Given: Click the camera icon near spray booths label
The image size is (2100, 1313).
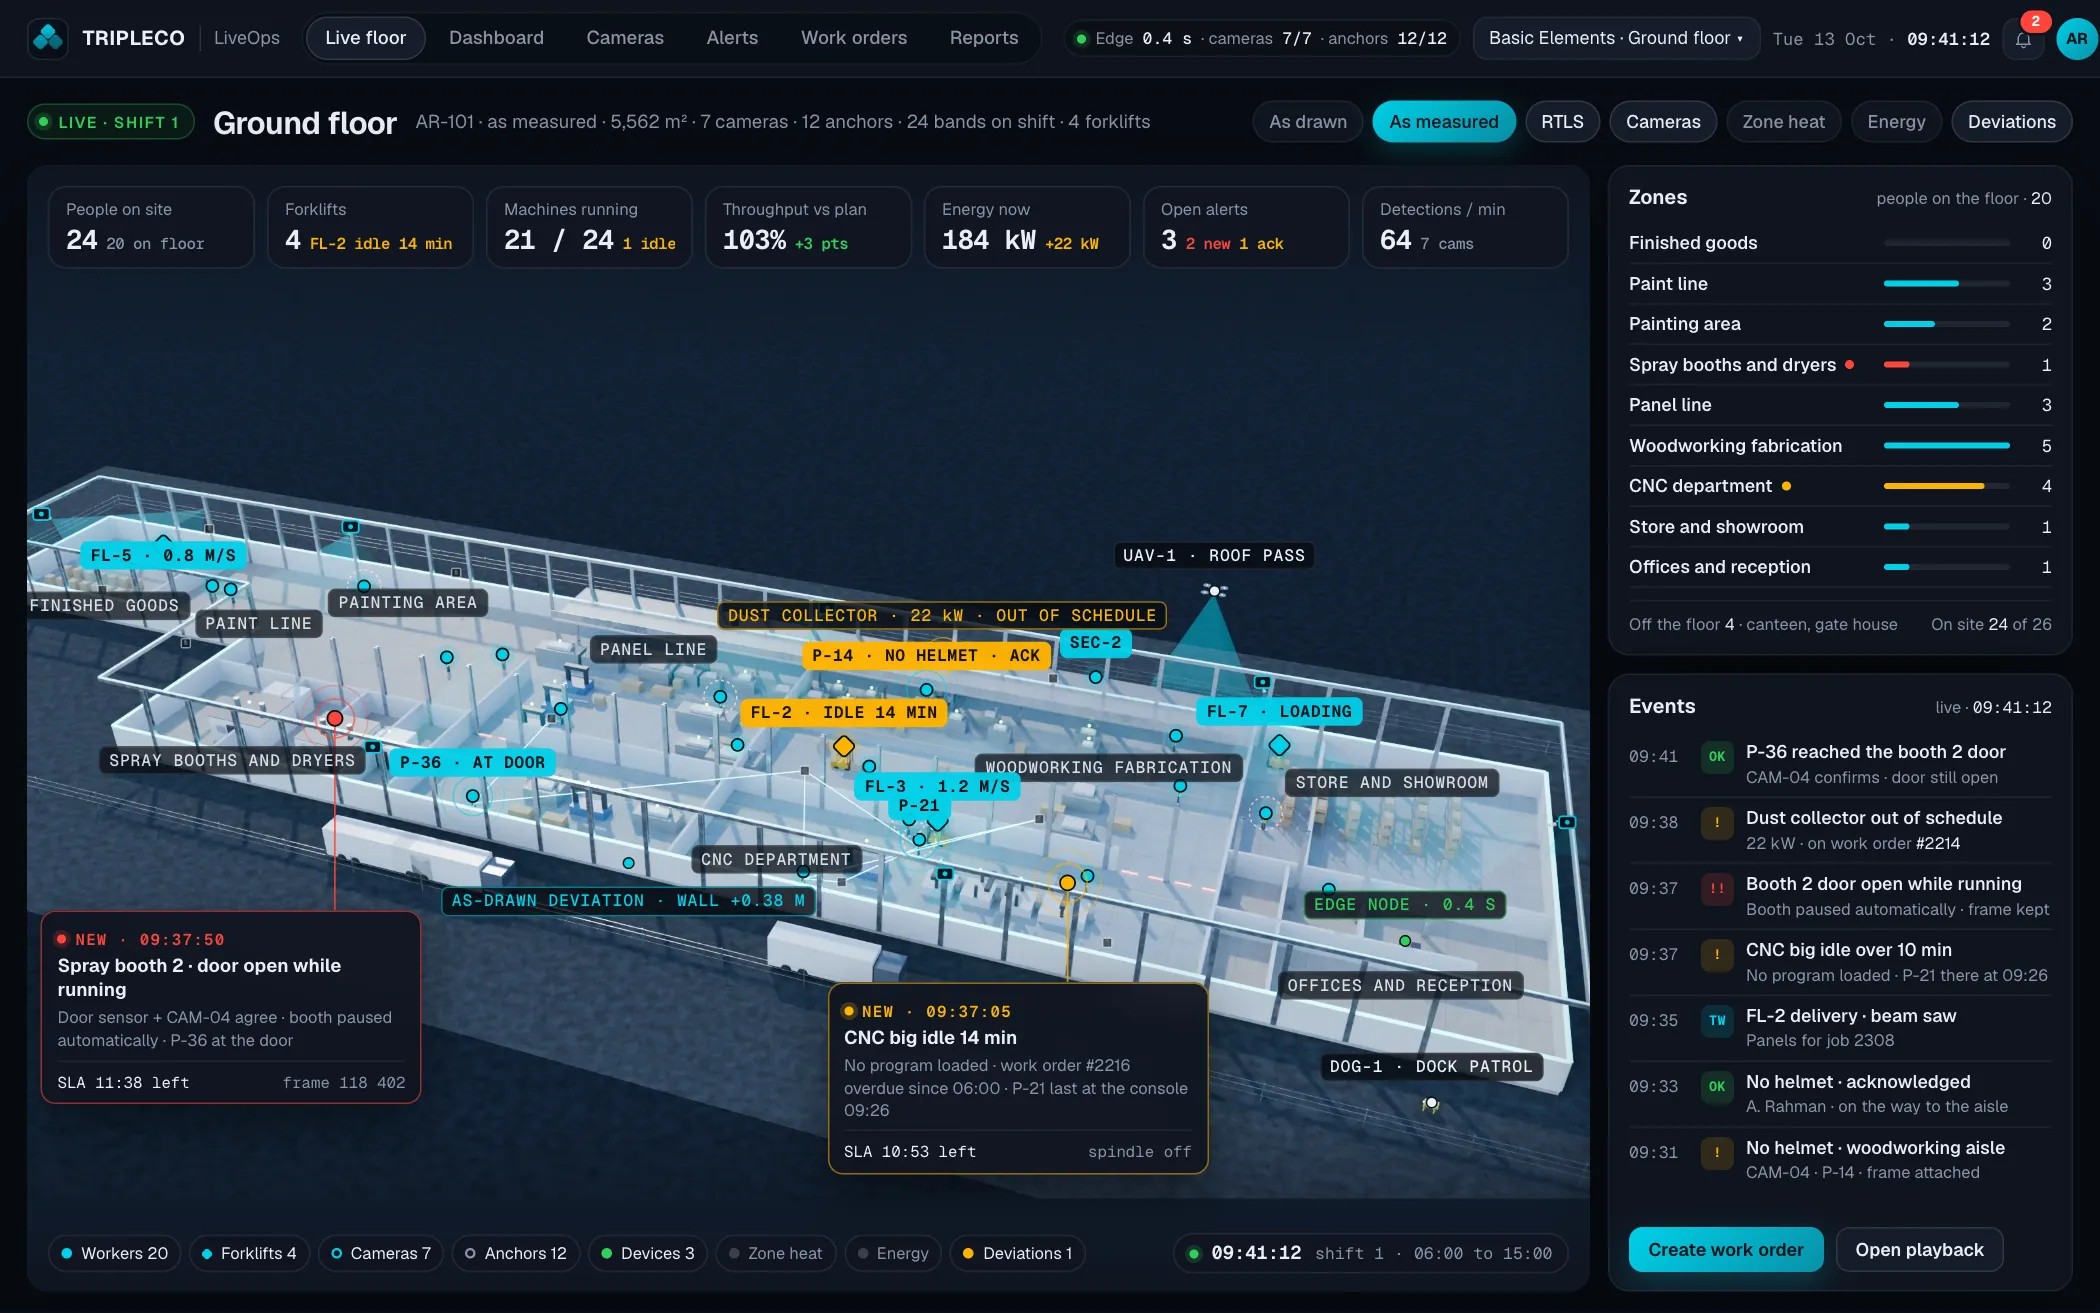Looking at the screenshot, I should click(373, 746).
